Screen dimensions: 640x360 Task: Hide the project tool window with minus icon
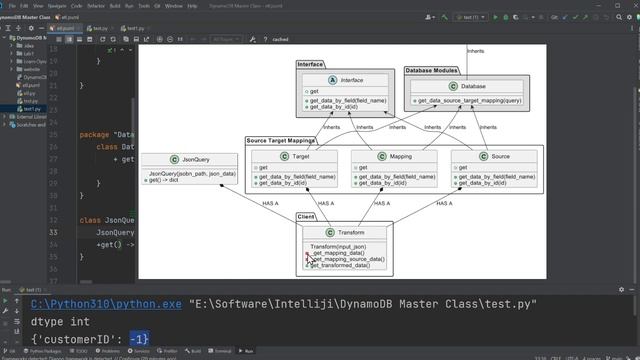click(41, 28)
